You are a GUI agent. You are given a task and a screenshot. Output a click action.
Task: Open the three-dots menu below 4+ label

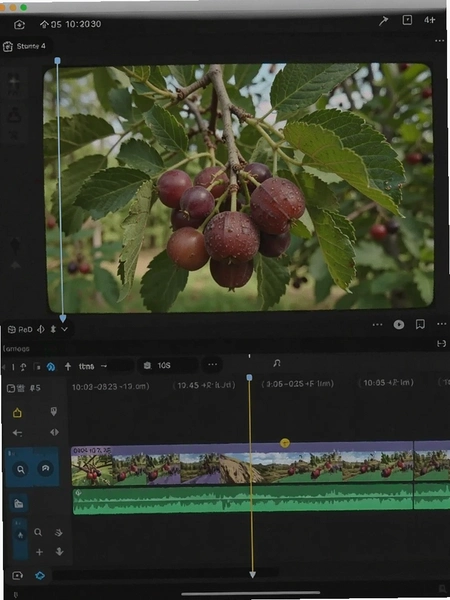pyautogui.click(x=440, y=41)
